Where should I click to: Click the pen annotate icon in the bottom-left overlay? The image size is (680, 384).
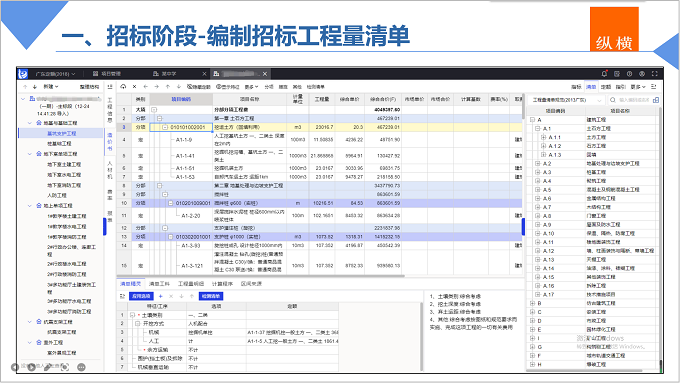(48, 367)
